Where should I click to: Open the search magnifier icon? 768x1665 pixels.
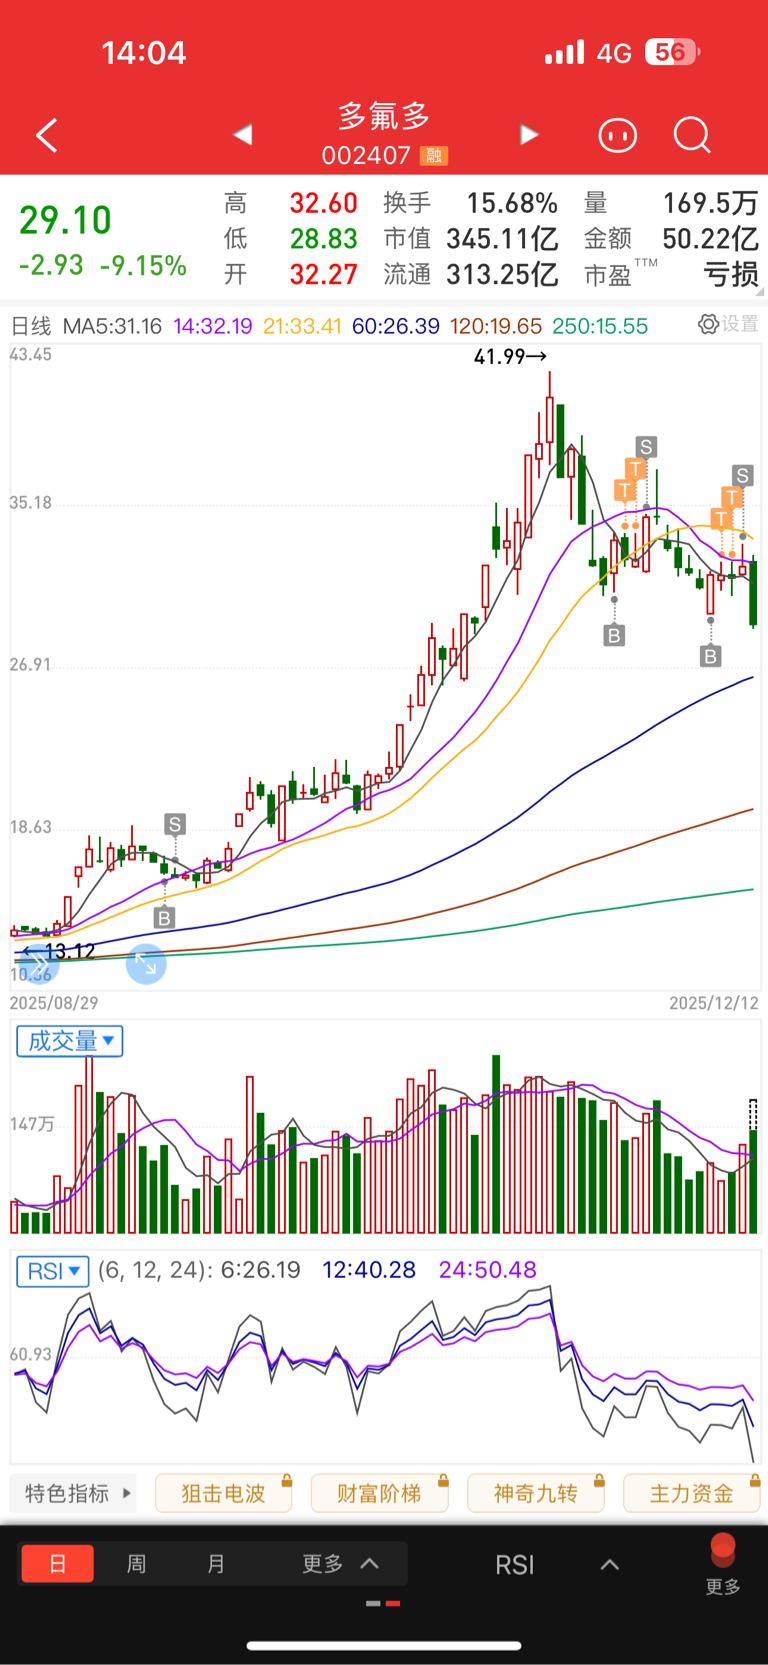[692, 134]
